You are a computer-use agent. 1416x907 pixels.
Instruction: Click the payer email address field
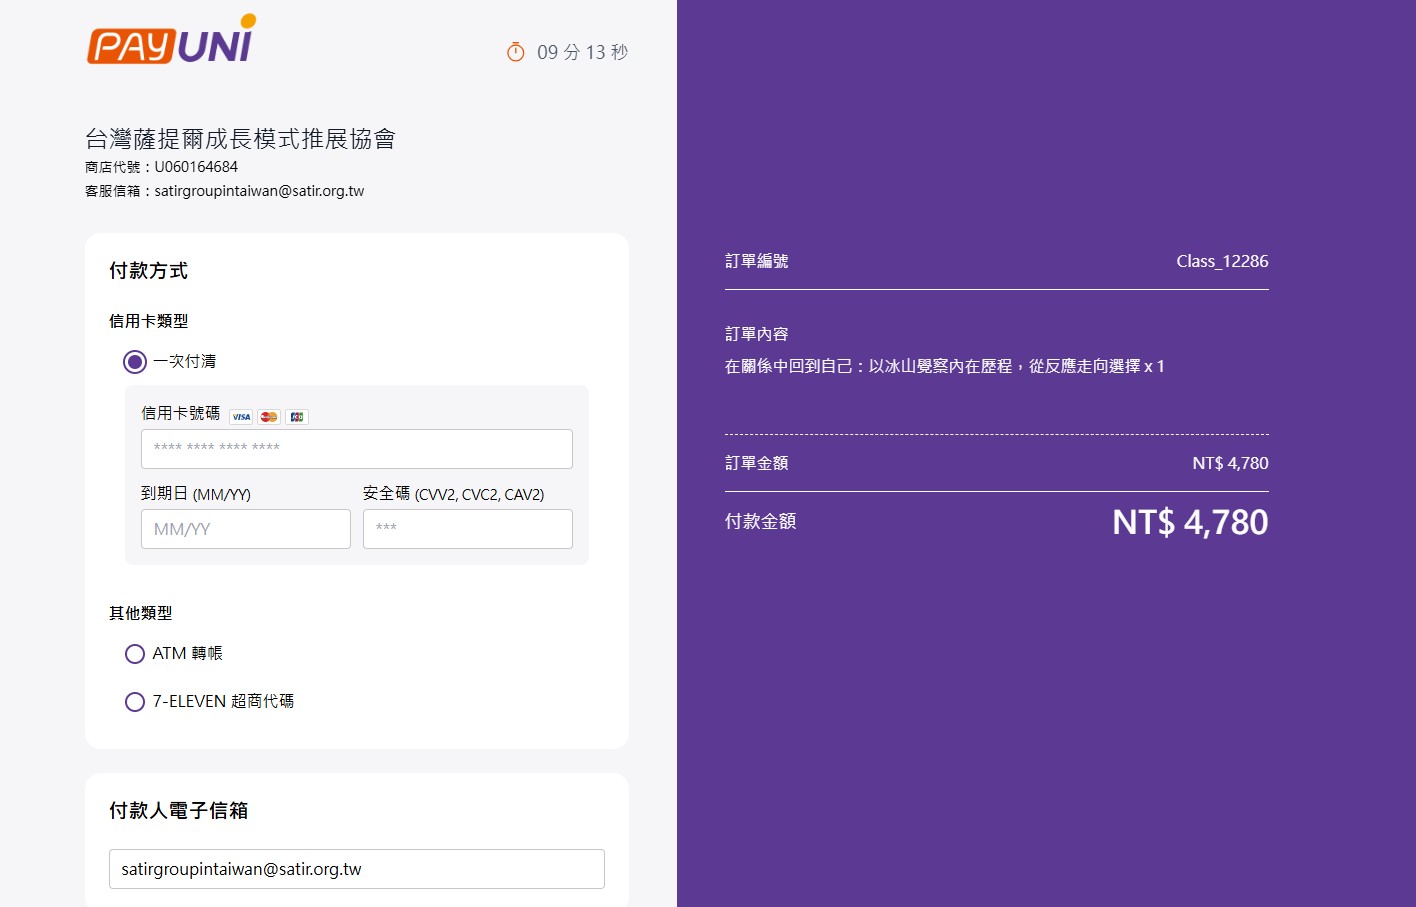click(x=356, y=869)
